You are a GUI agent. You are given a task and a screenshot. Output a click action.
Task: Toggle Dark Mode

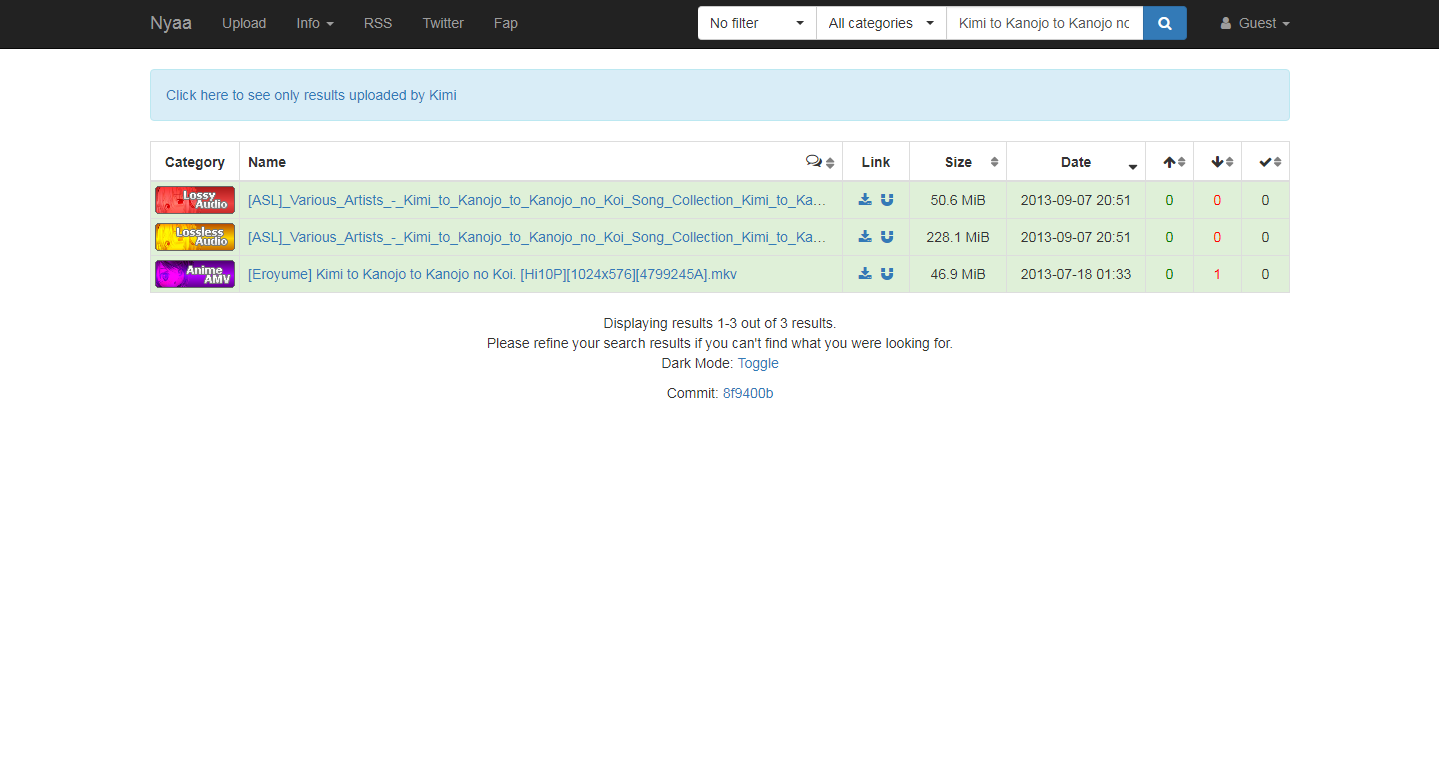pos(758,363)
